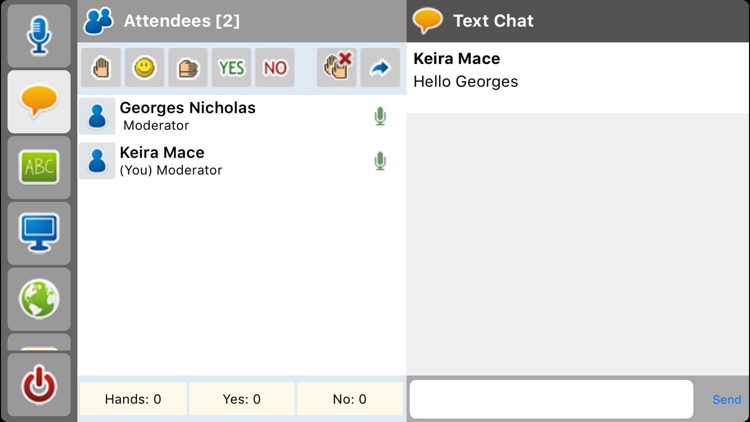The height and width of the screenshot is (422, 750).
Task: Click the applause clapping hand icon
Action: (x=188, y=68)
